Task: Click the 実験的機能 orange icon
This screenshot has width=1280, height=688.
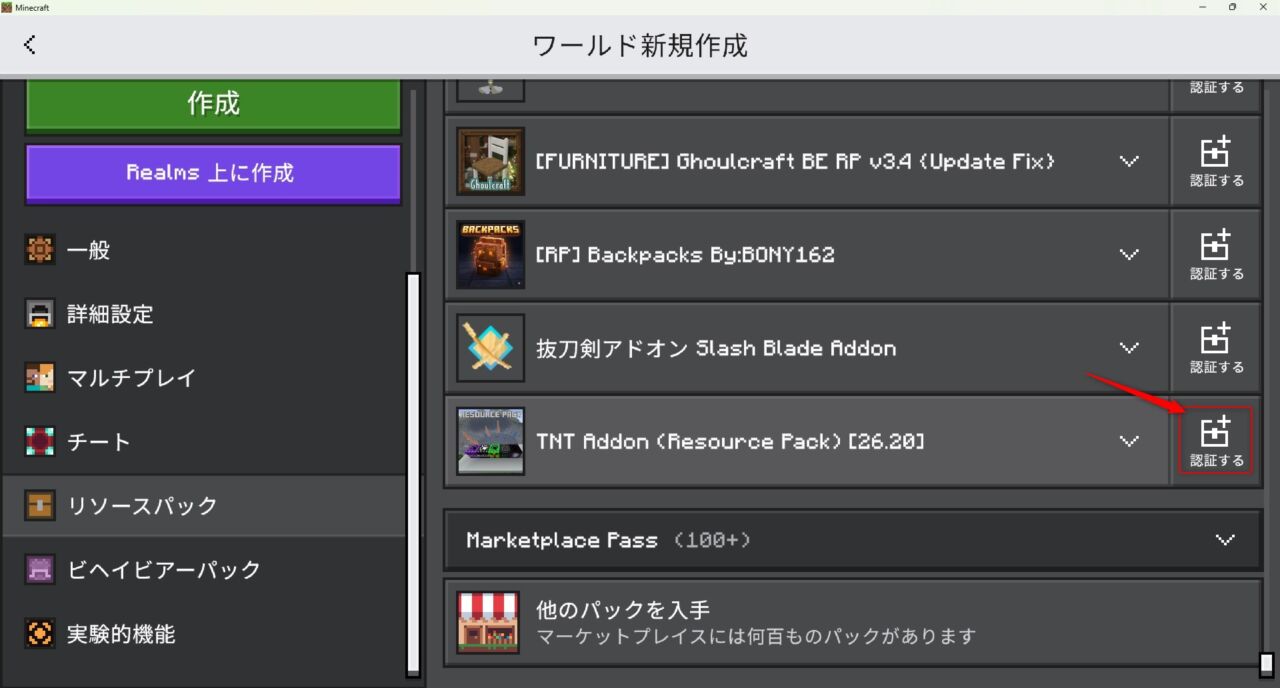Action: point(40,634)
